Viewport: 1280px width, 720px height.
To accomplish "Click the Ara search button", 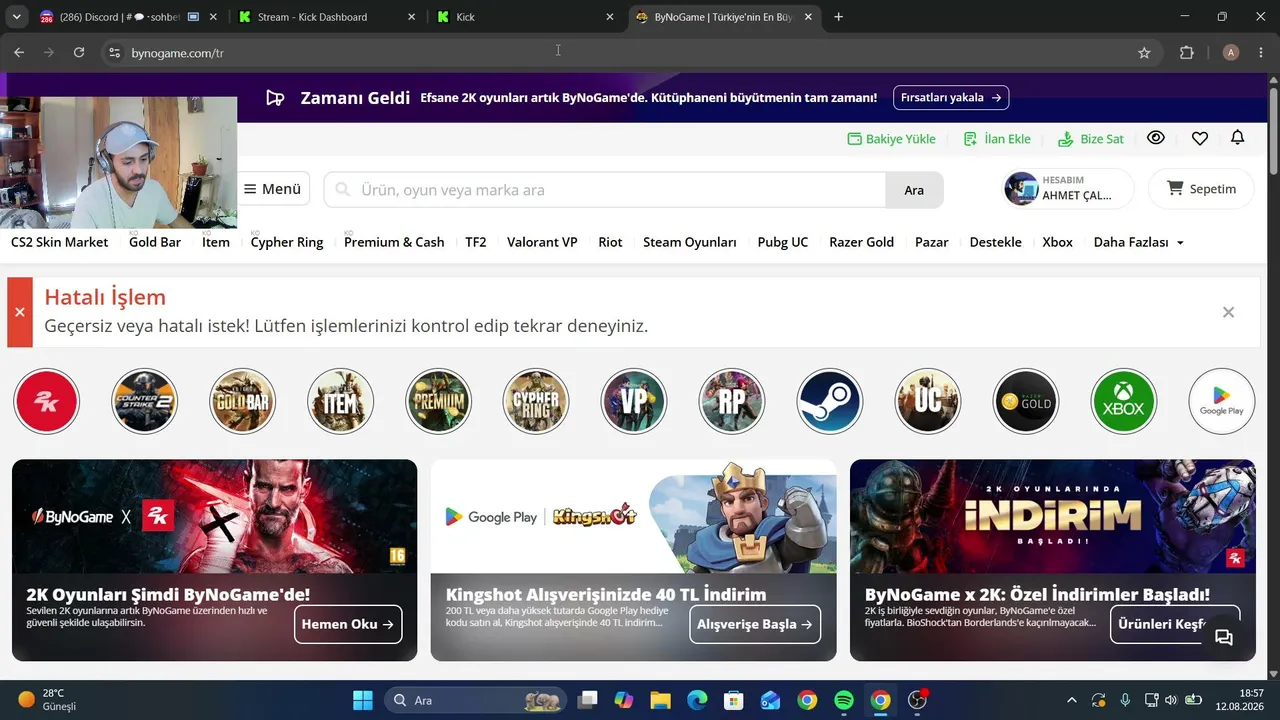I will (x=914, y=190).
